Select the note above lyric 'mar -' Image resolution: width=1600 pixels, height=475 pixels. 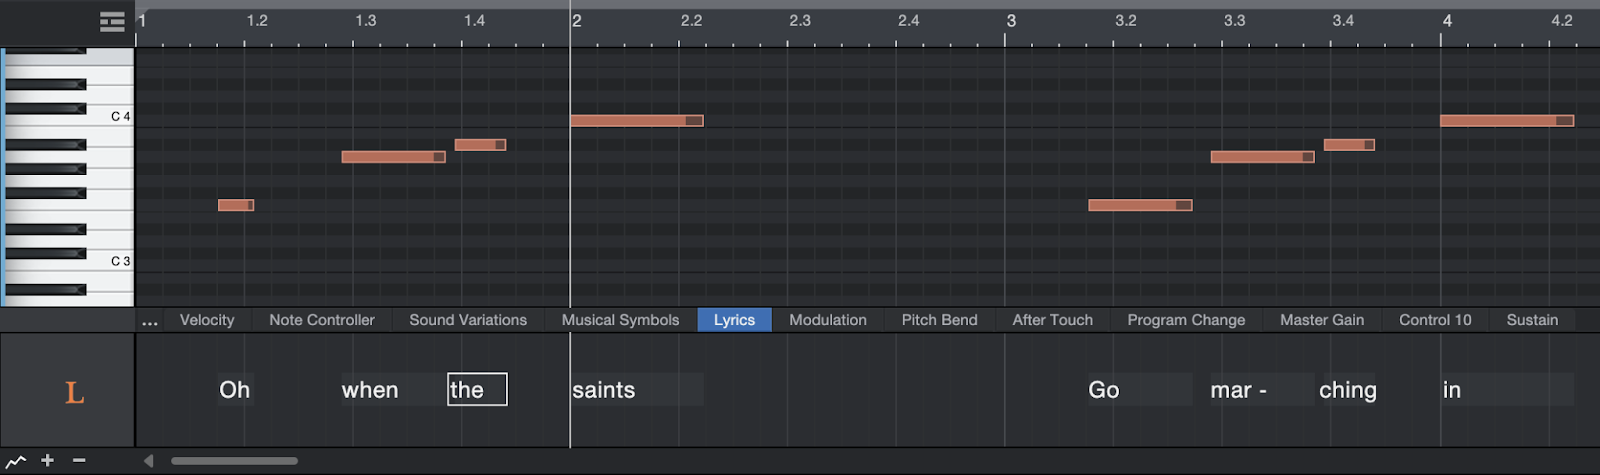(x=1262, y=157)
